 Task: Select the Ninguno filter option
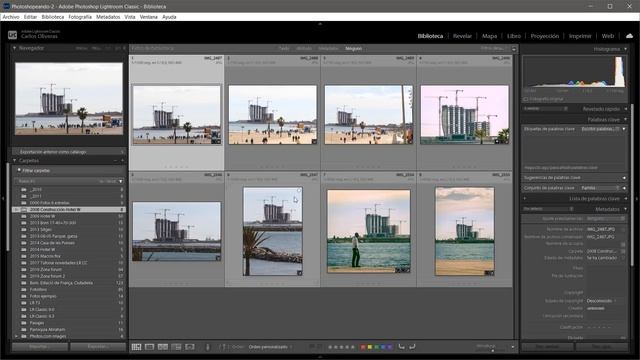click(x=353, y=49)
